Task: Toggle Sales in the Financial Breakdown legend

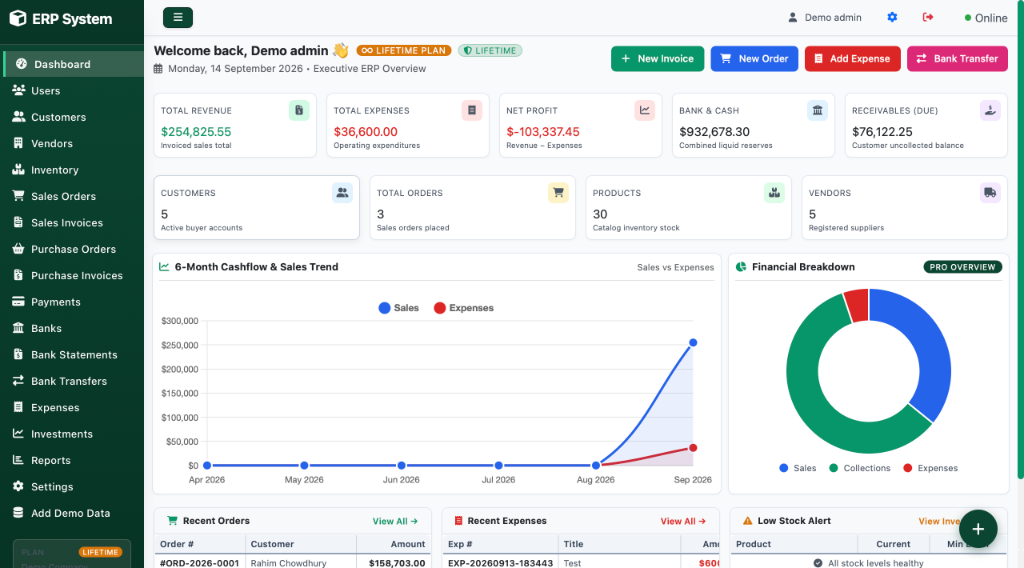Action: (x=797, y=468)
